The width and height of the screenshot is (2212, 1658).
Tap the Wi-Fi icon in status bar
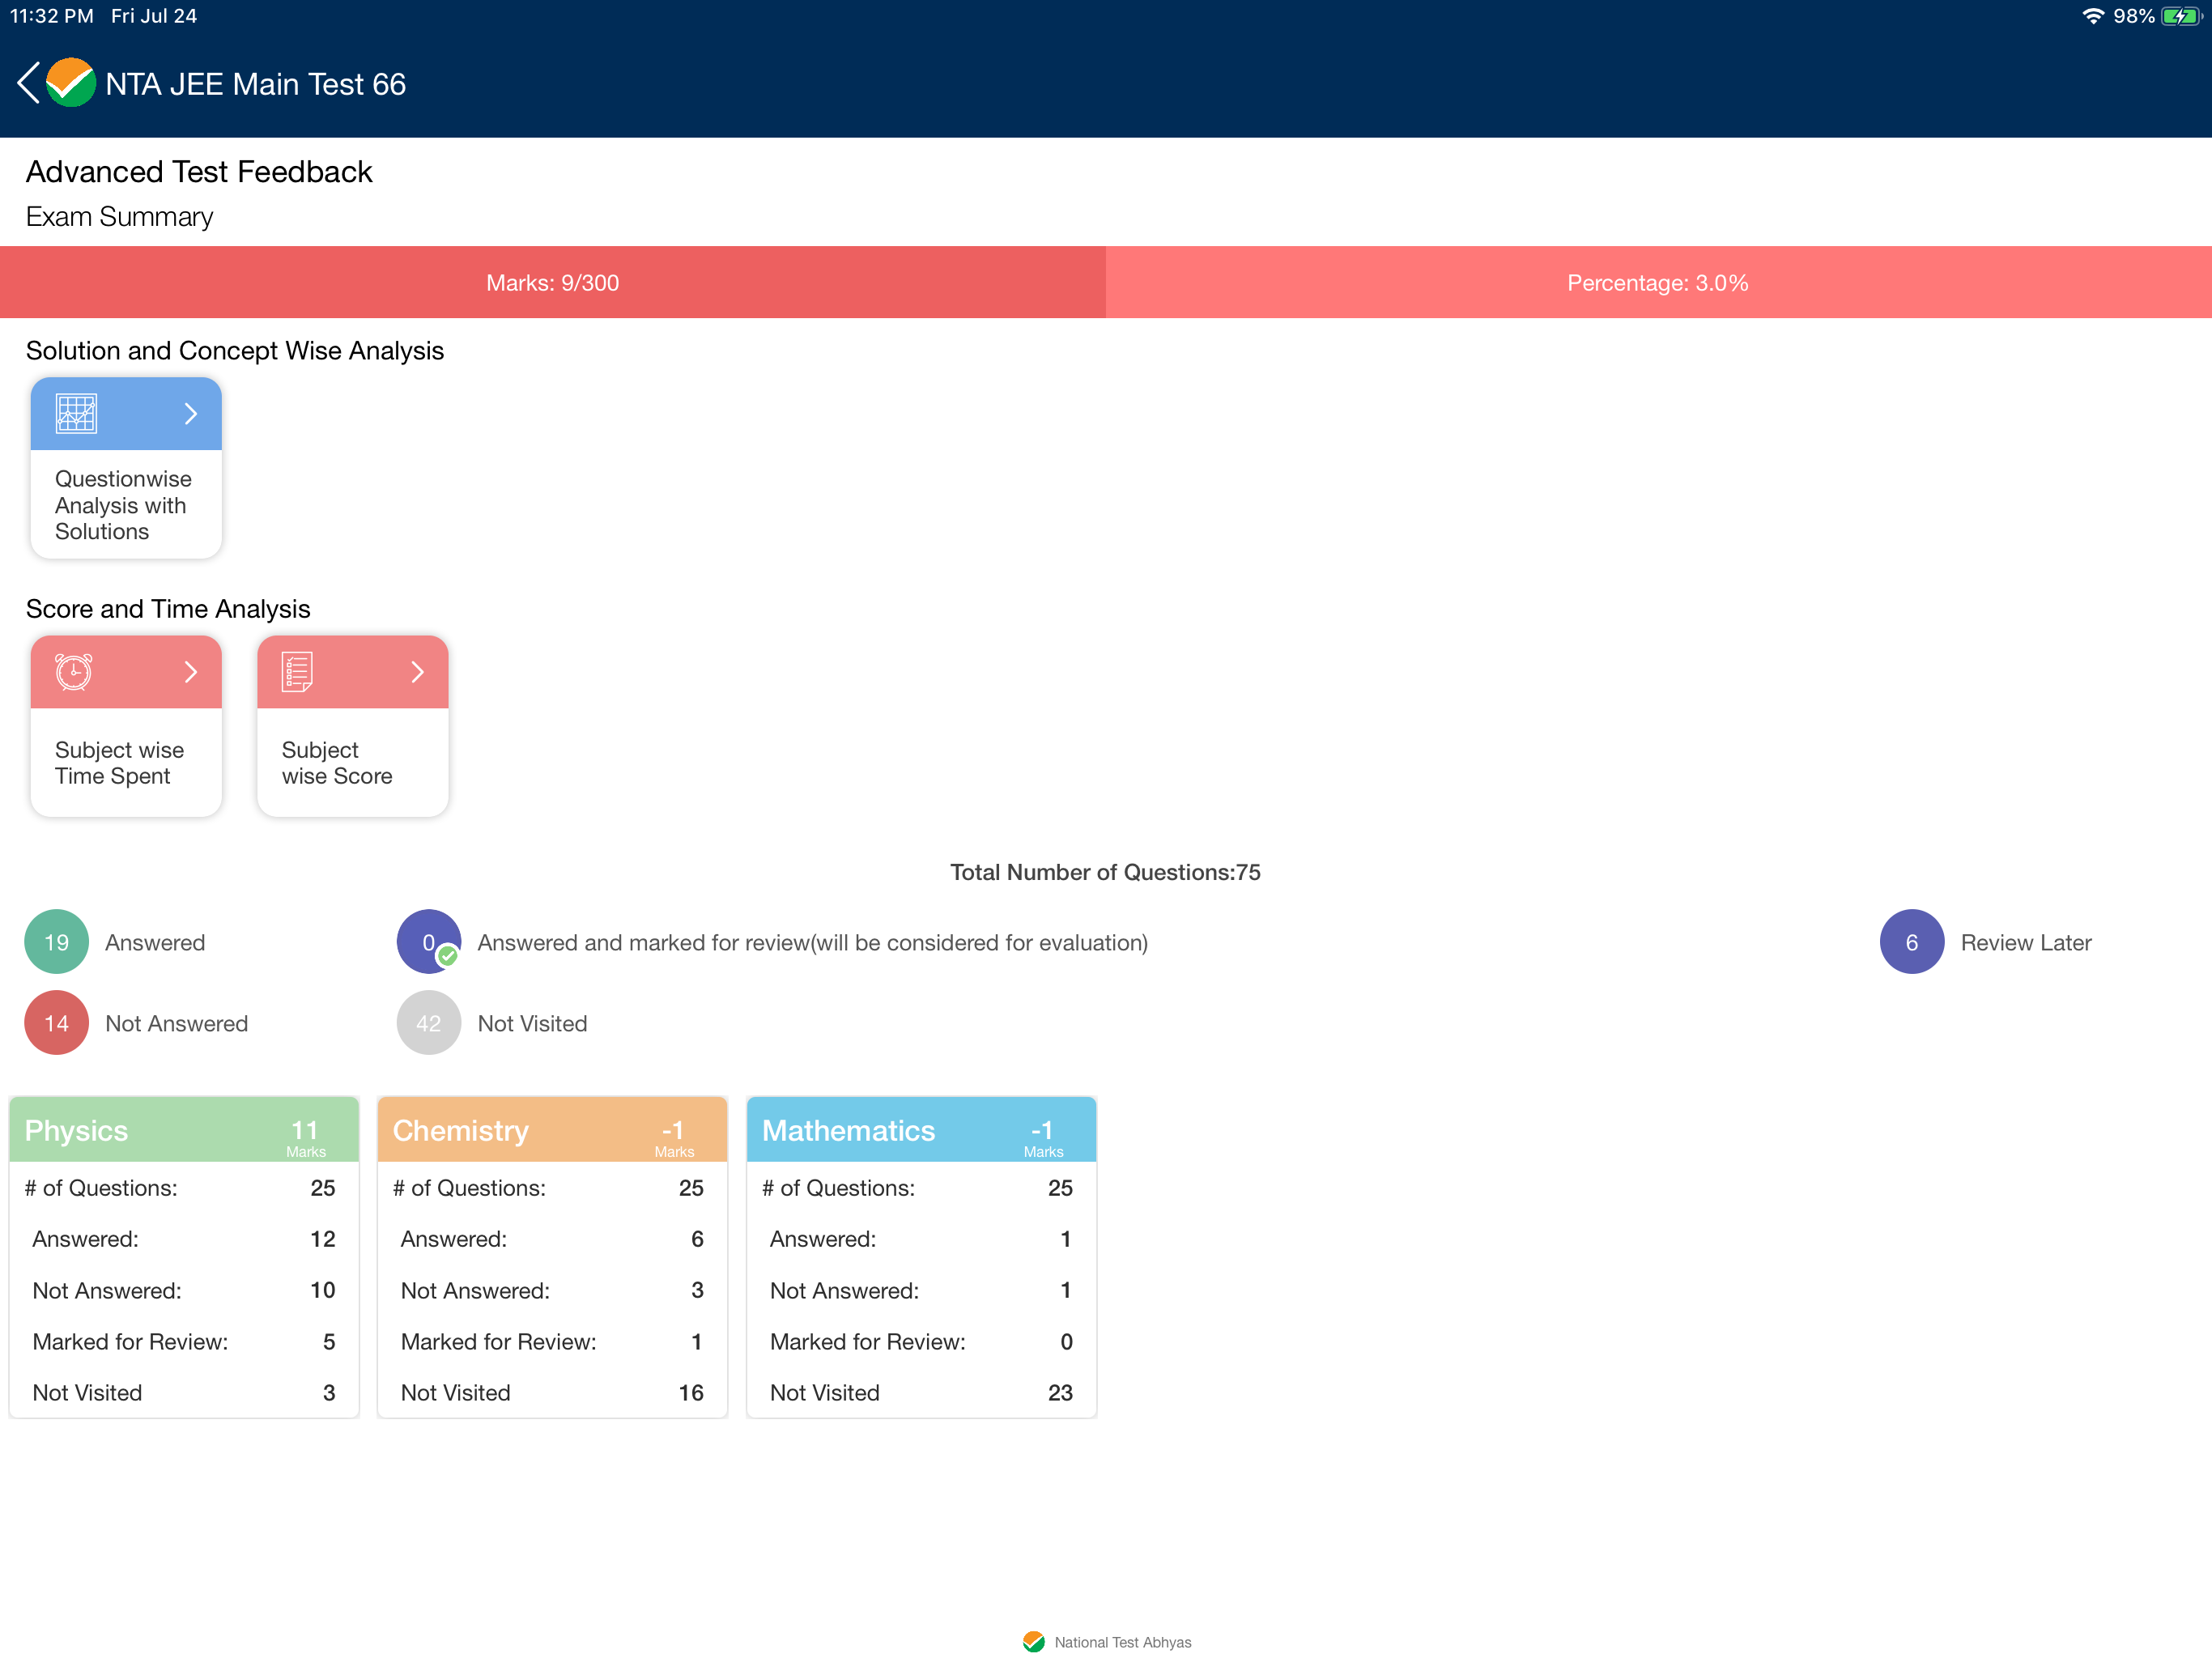coord(2093,15)
